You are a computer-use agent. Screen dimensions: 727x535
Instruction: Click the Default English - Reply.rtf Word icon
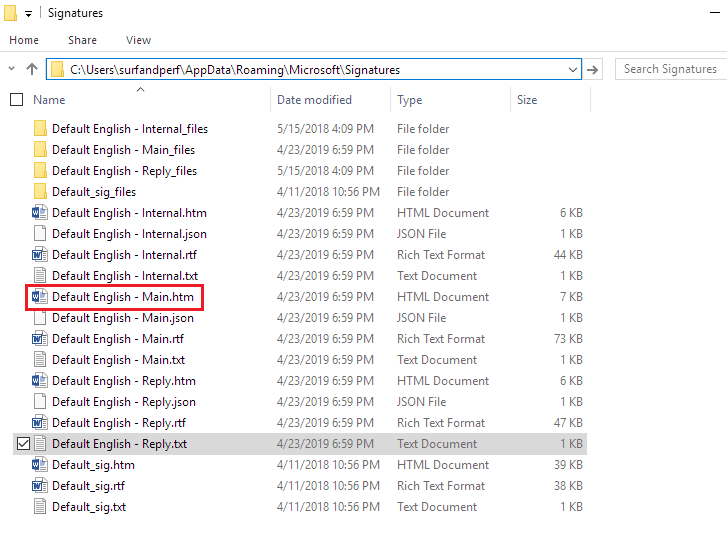[x=40, y=423]
